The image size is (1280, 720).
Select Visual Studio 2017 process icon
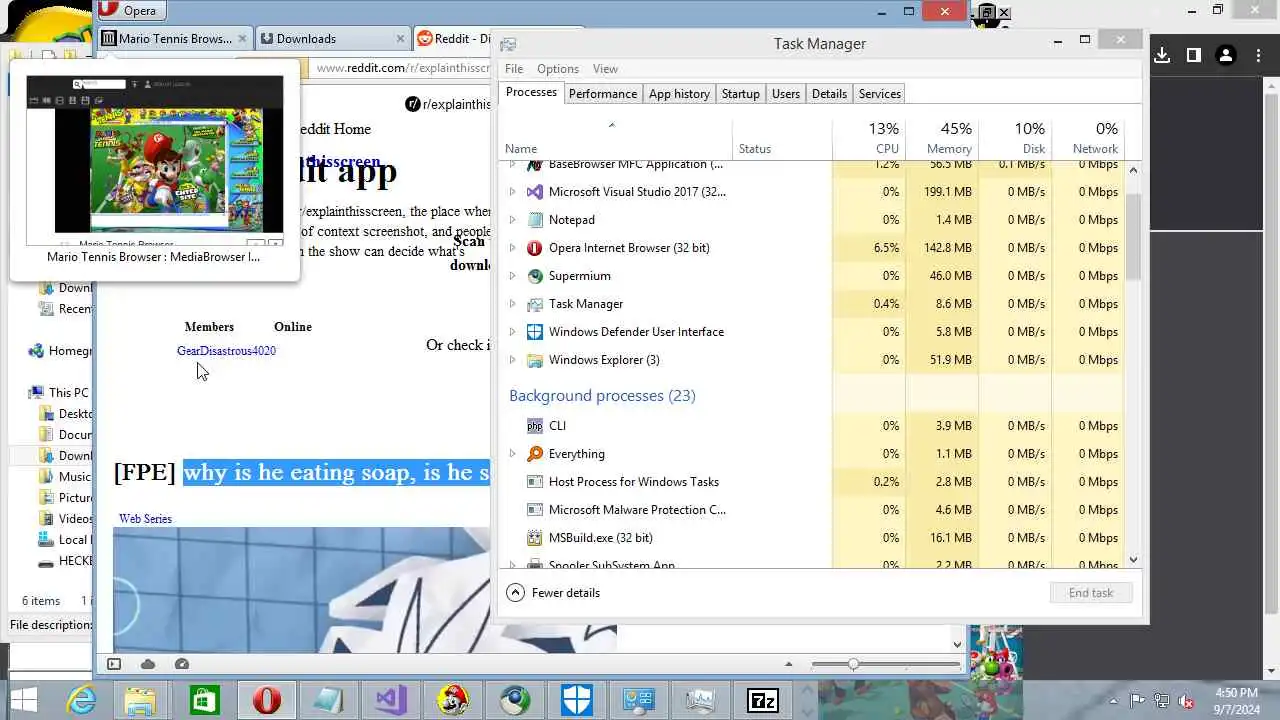[x=535, y=192]
